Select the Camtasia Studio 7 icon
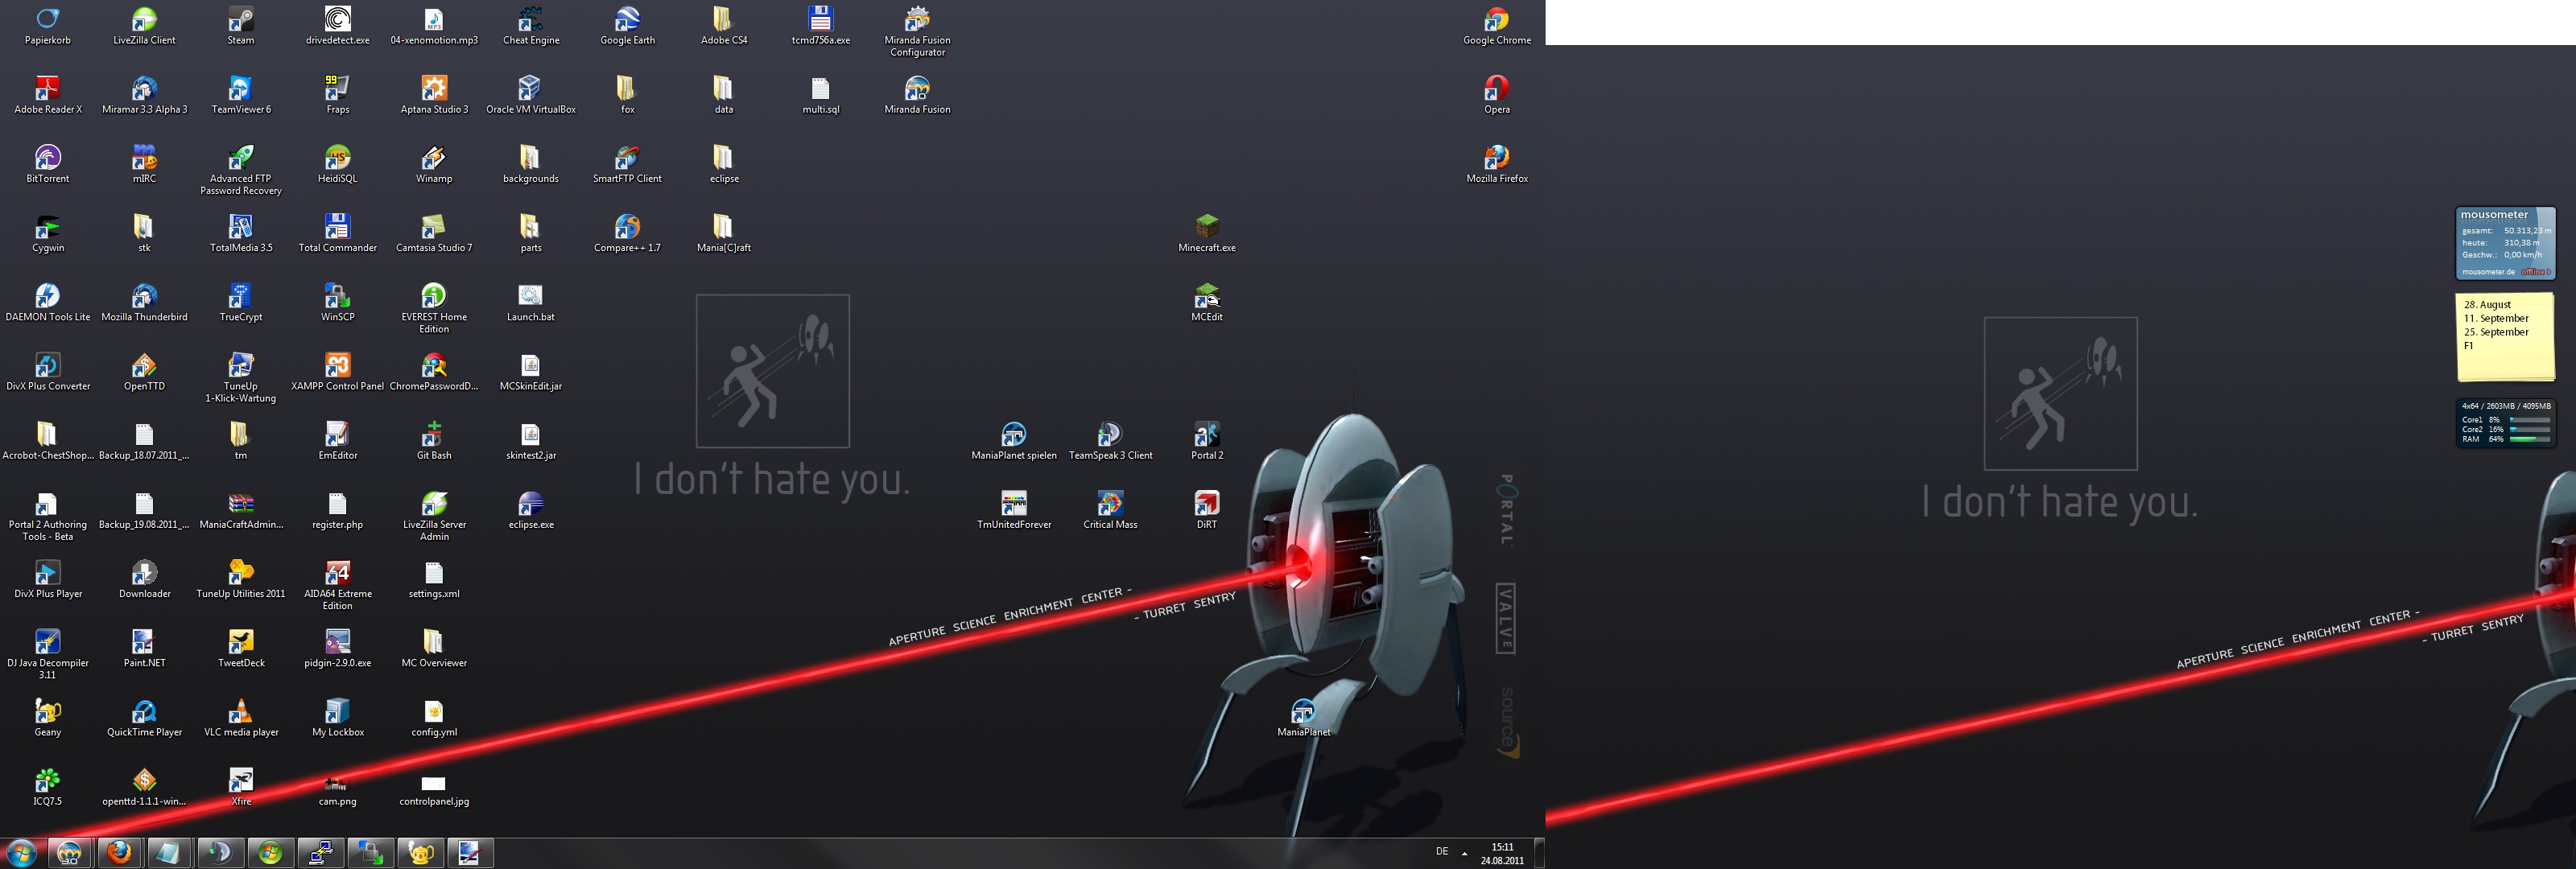 (434, 232)
